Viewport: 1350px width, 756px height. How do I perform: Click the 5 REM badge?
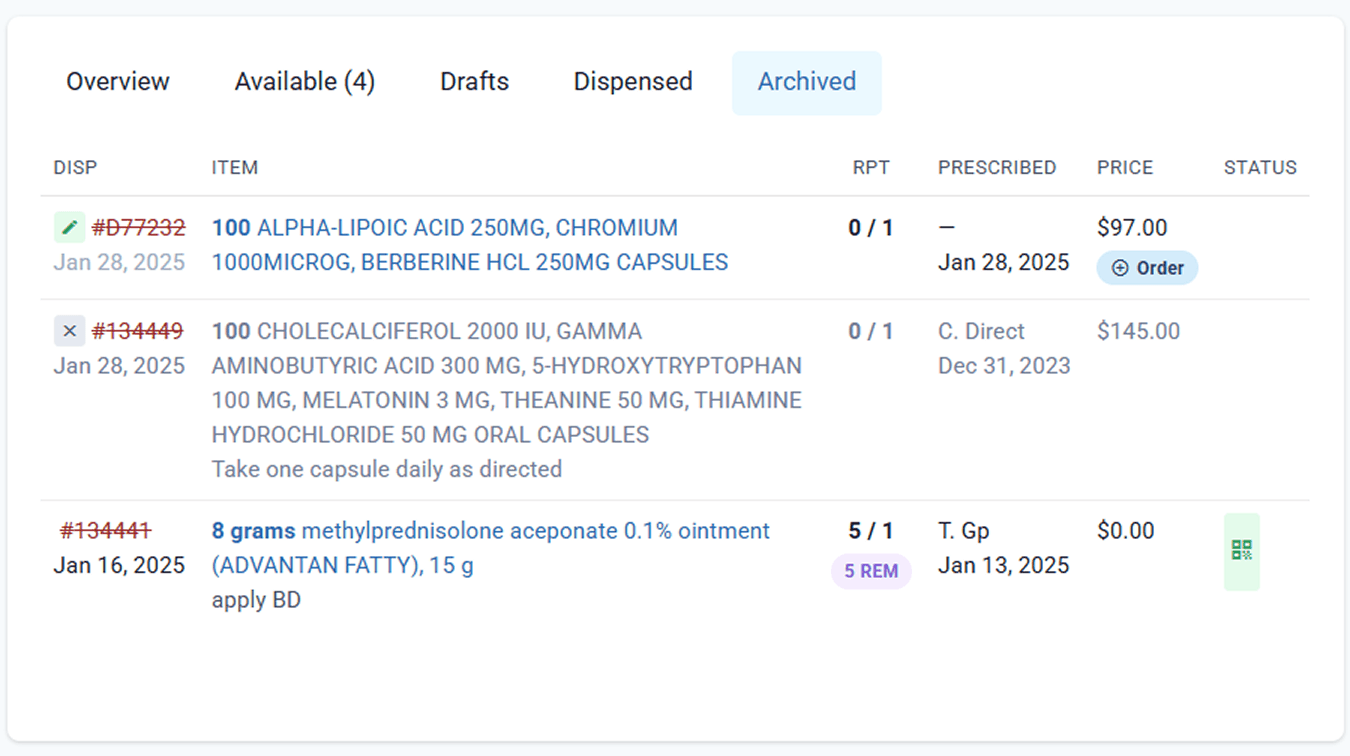point(871,571)
